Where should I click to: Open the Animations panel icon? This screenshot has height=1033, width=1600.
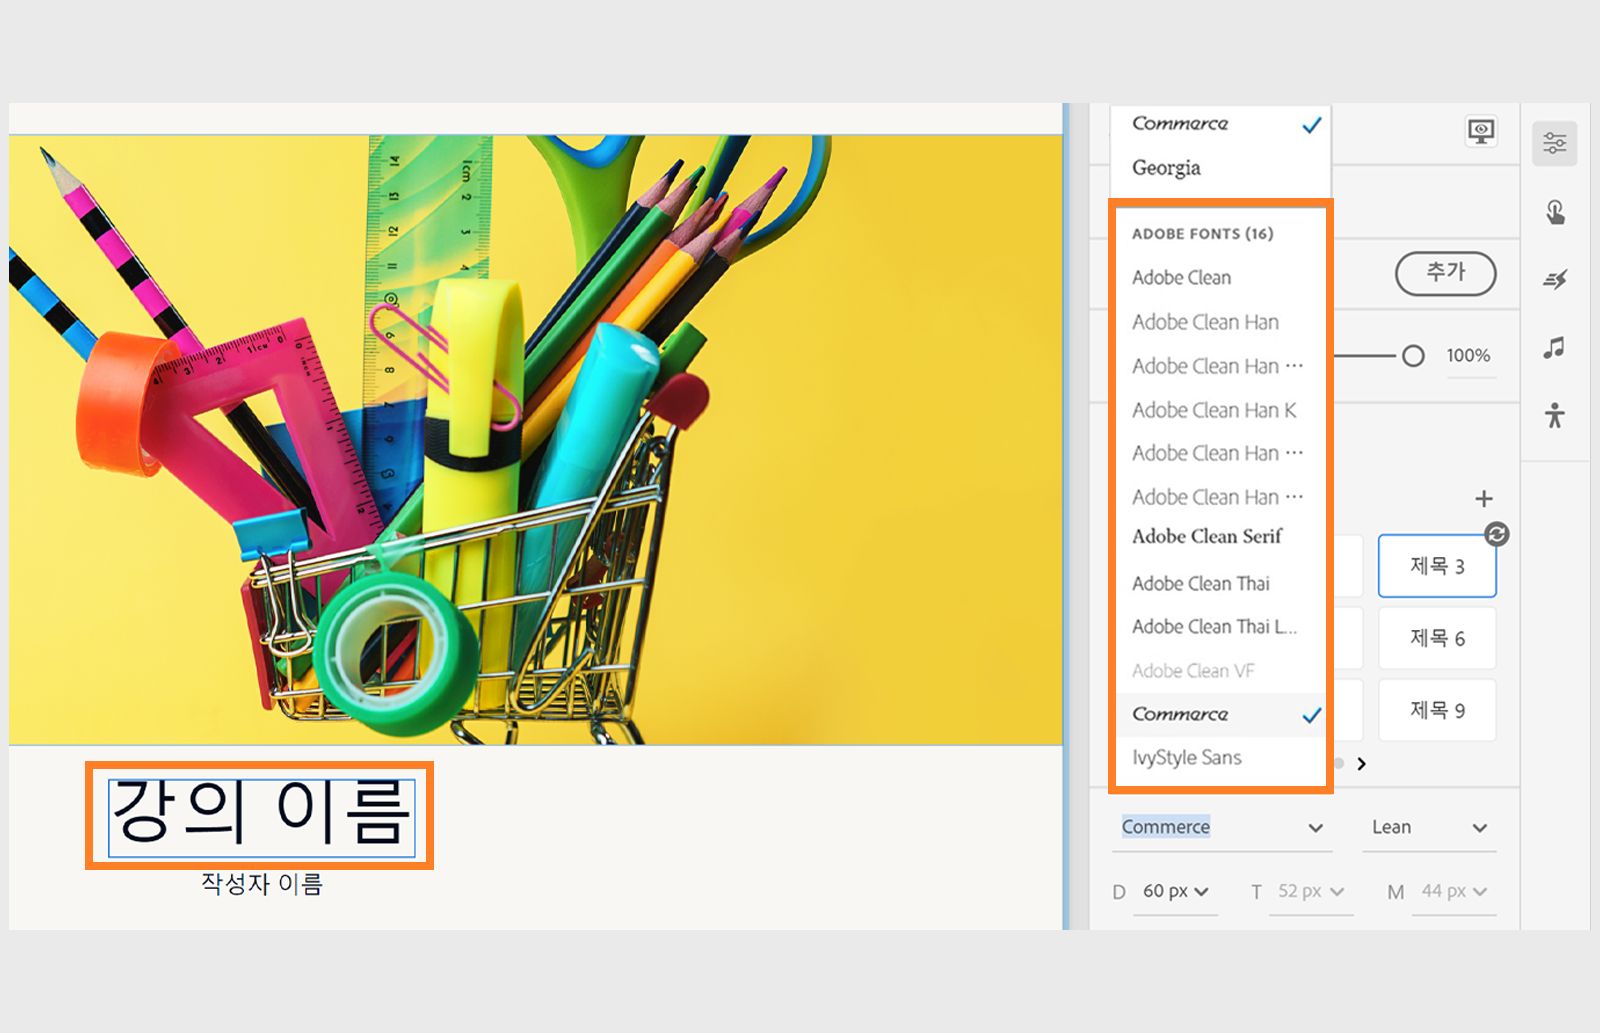pyautogui.click(x=1554, y=280)
